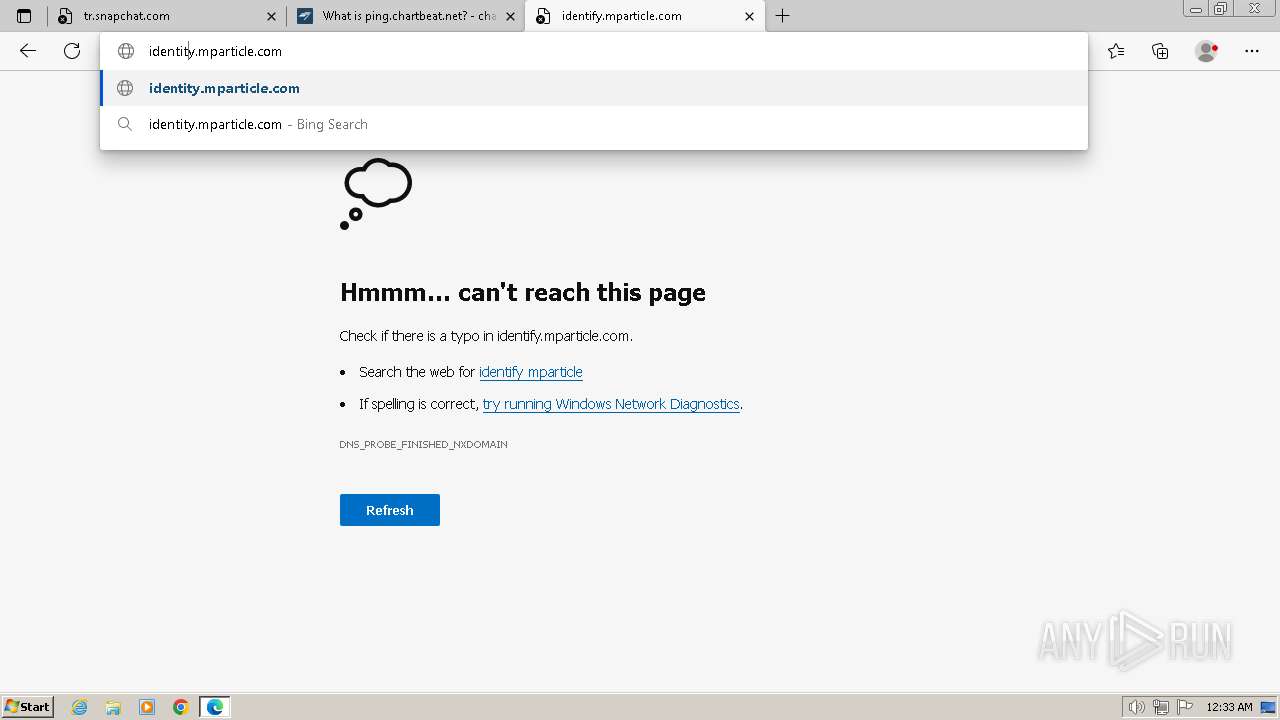Viewport: 1280px width, 720px height.
Task: Open the Favorites star icon
Action: point(1116,51)
